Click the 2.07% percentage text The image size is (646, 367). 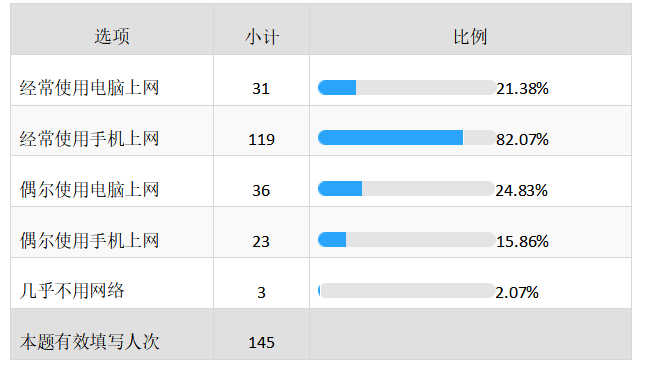point(517,293)
